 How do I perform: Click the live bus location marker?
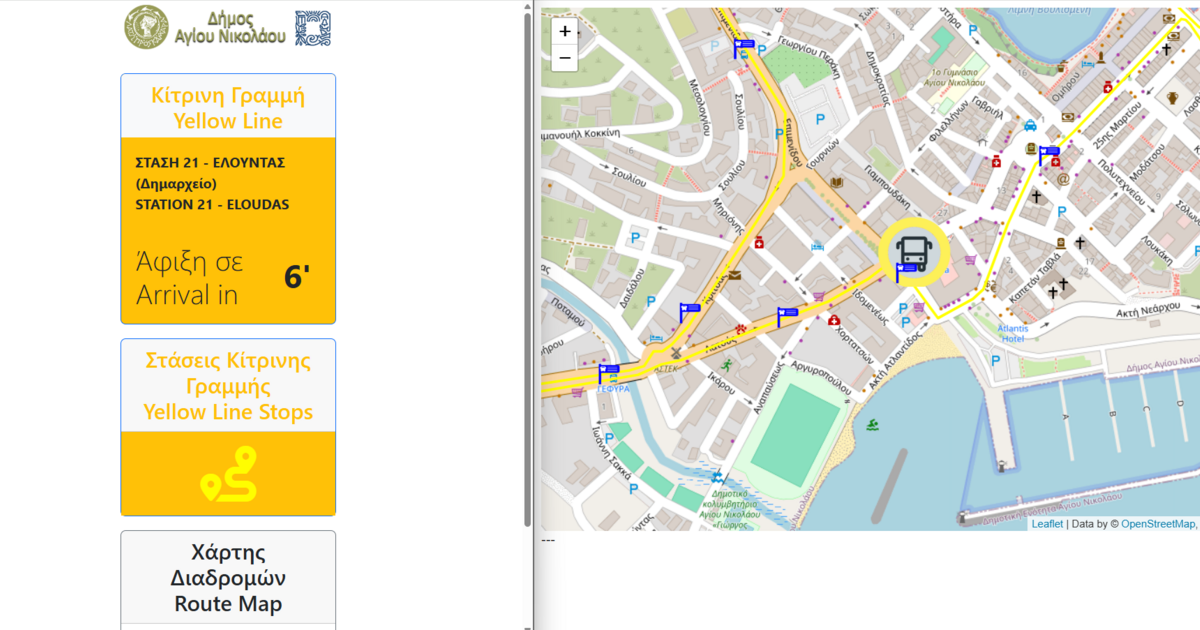(x=911, y=253)
